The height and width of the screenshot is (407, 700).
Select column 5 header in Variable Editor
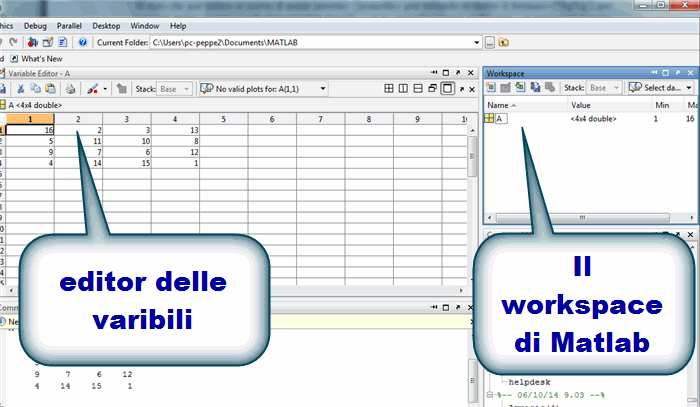click(224, 119)
